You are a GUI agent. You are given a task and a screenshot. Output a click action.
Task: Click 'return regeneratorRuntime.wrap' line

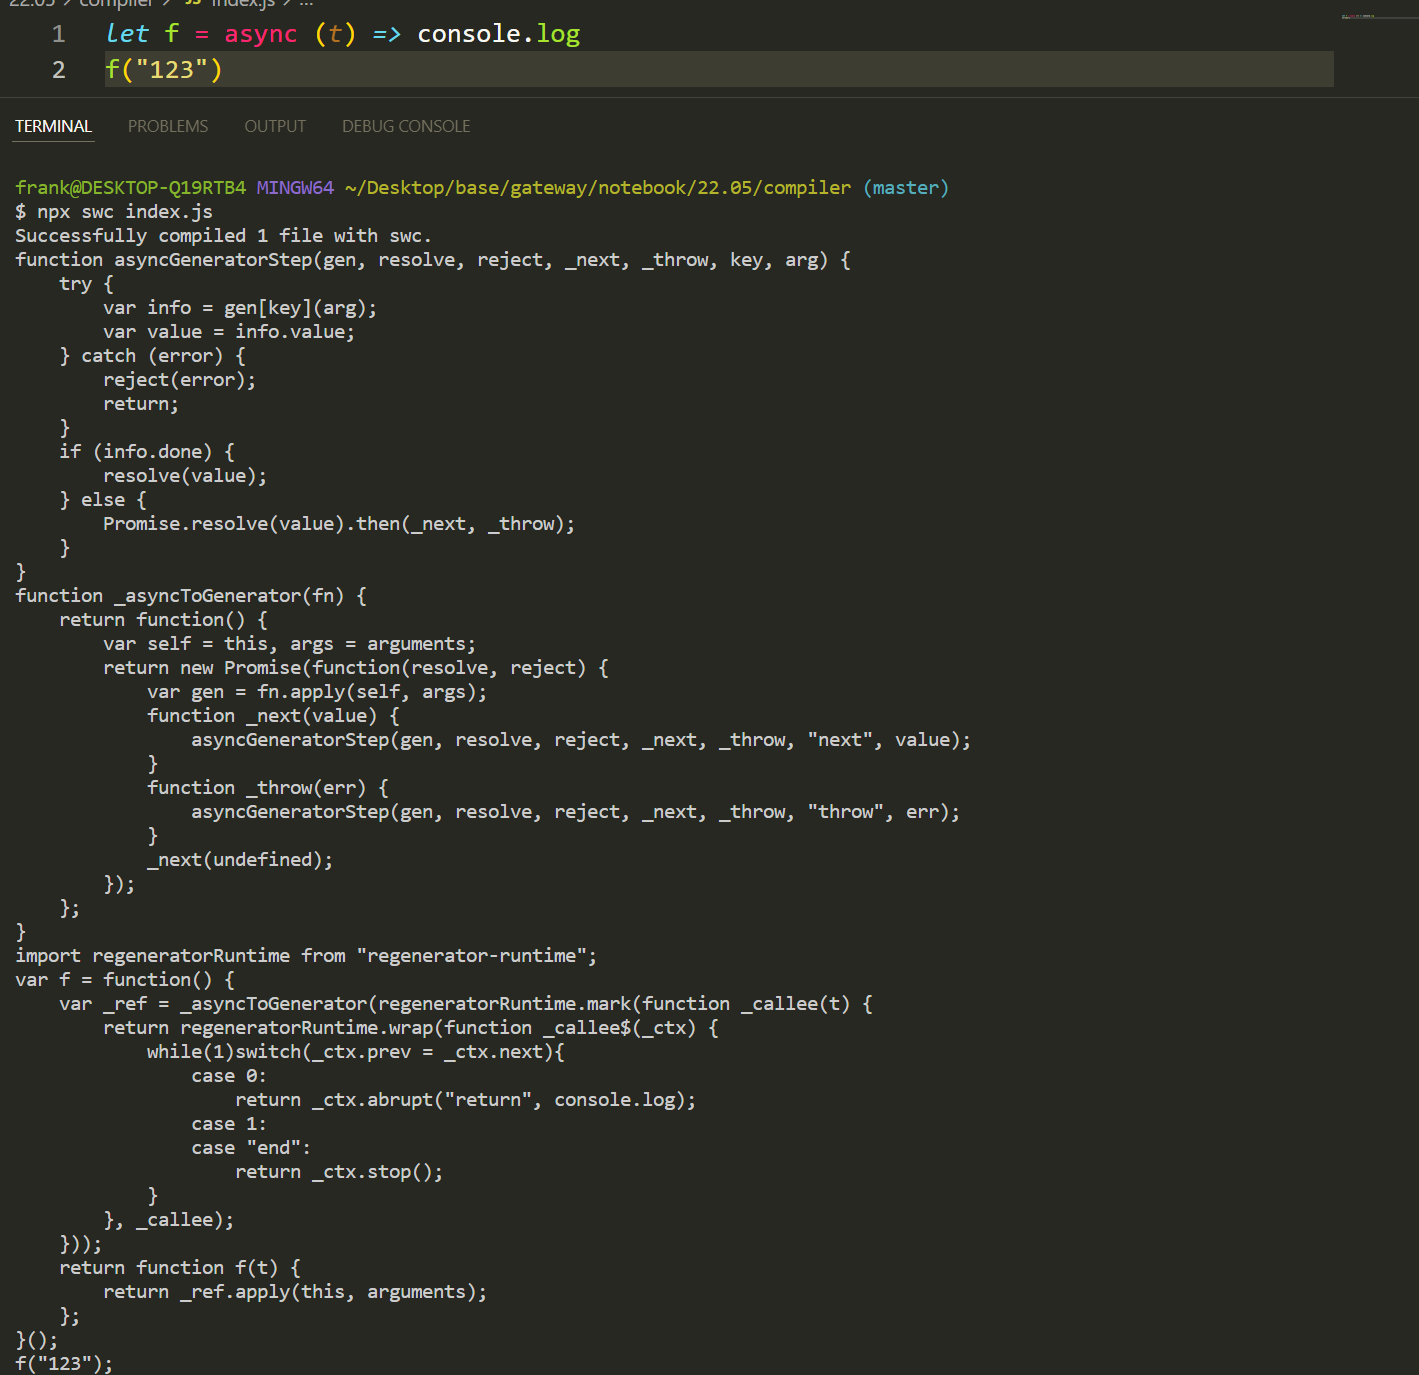[411, 1028]
